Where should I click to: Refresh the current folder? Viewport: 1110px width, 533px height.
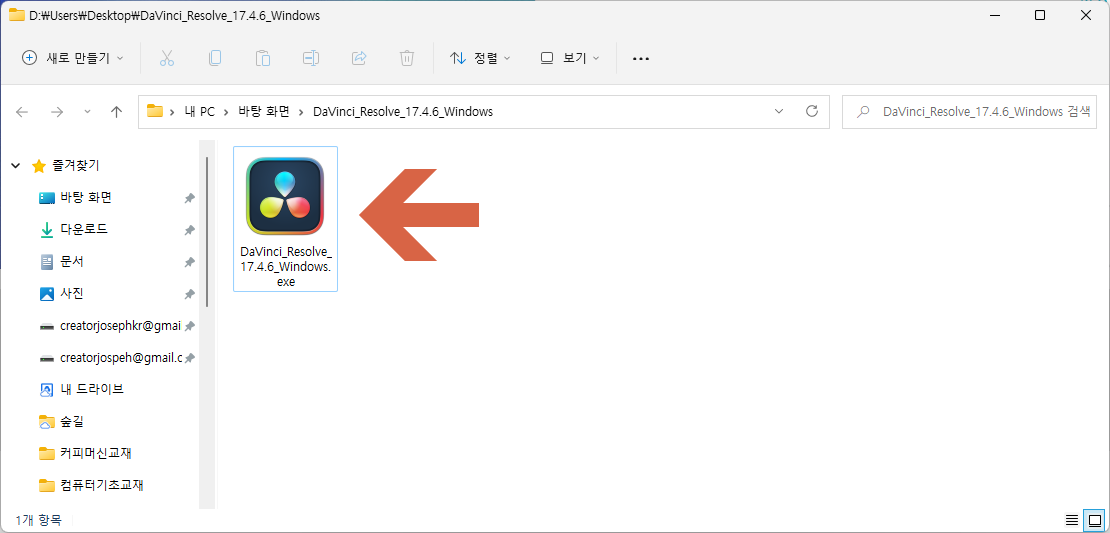[812, 111]
